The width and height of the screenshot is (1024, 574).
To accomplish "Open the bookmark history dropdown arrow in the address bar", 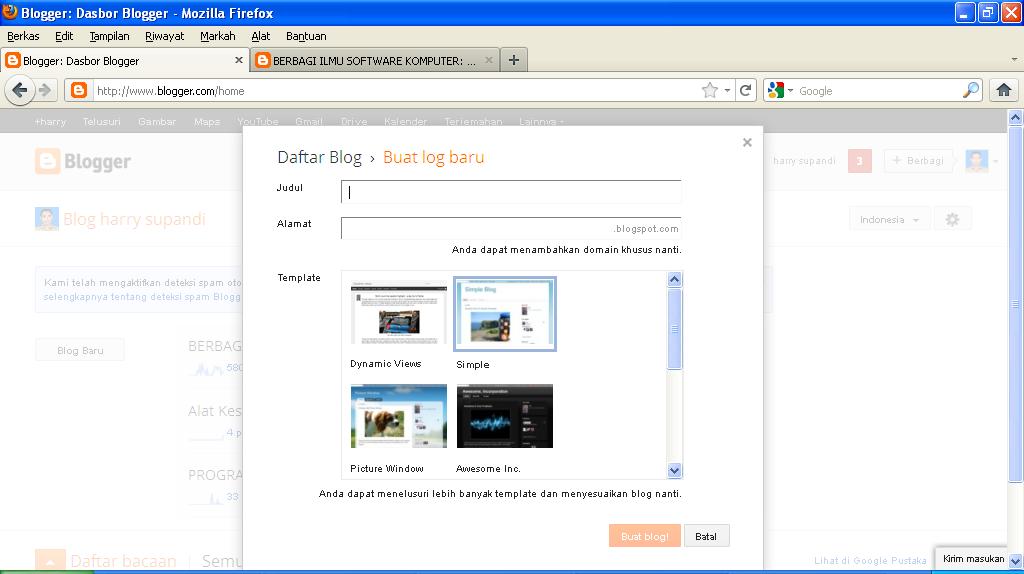I will [727, 90].
